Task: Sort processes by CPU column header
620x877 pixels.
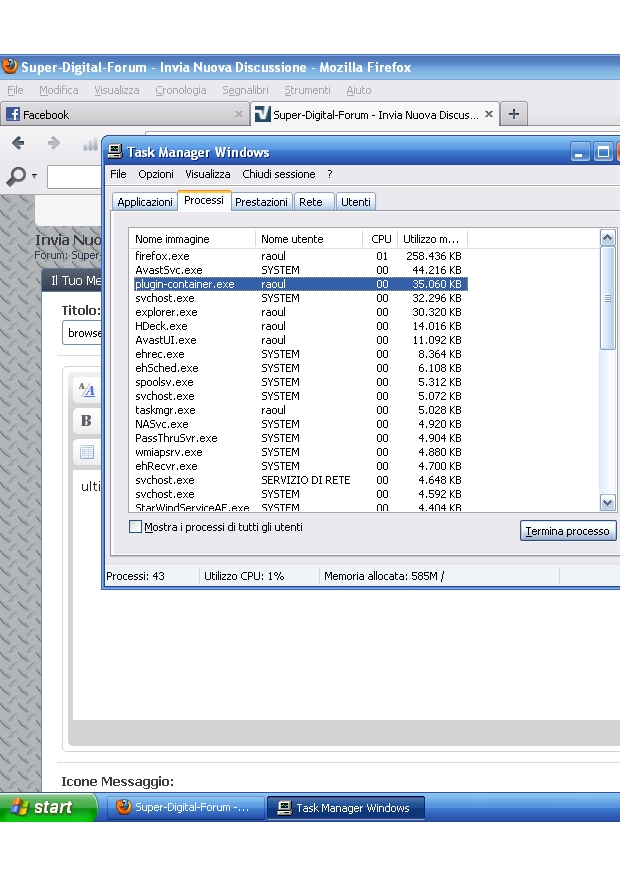Action: pos(381,240)
